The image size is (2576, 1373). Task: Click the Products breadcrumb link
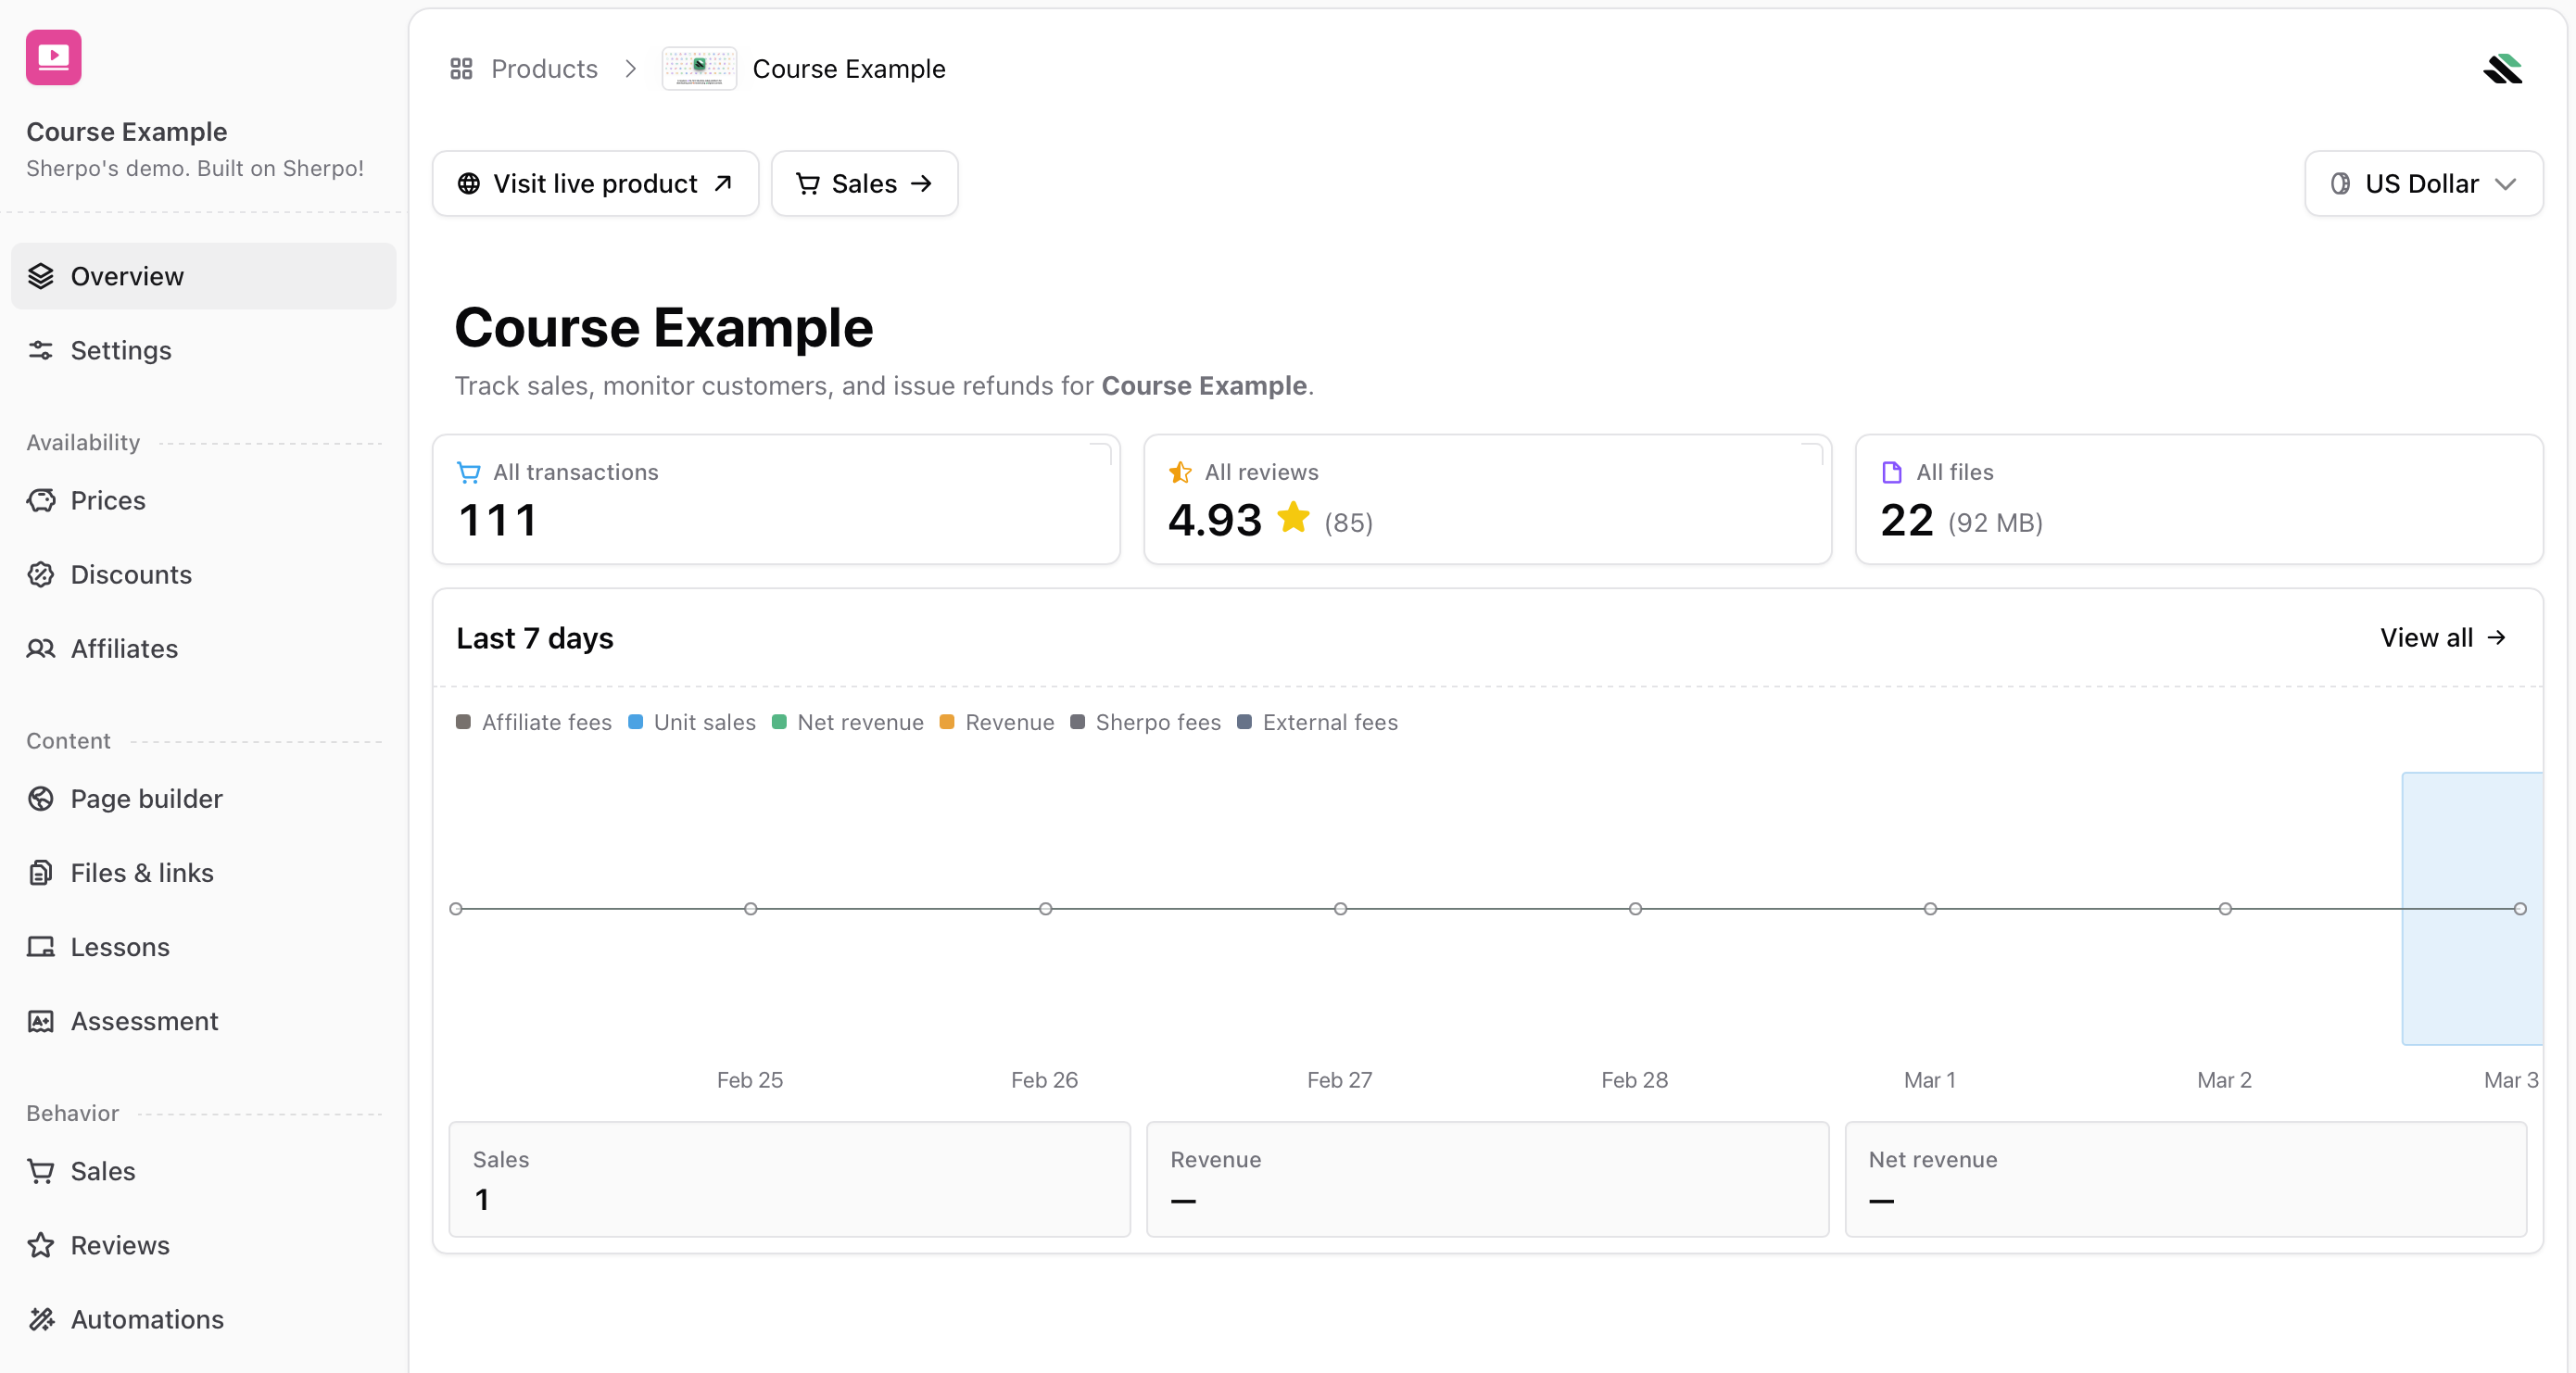tap(544, 69)
